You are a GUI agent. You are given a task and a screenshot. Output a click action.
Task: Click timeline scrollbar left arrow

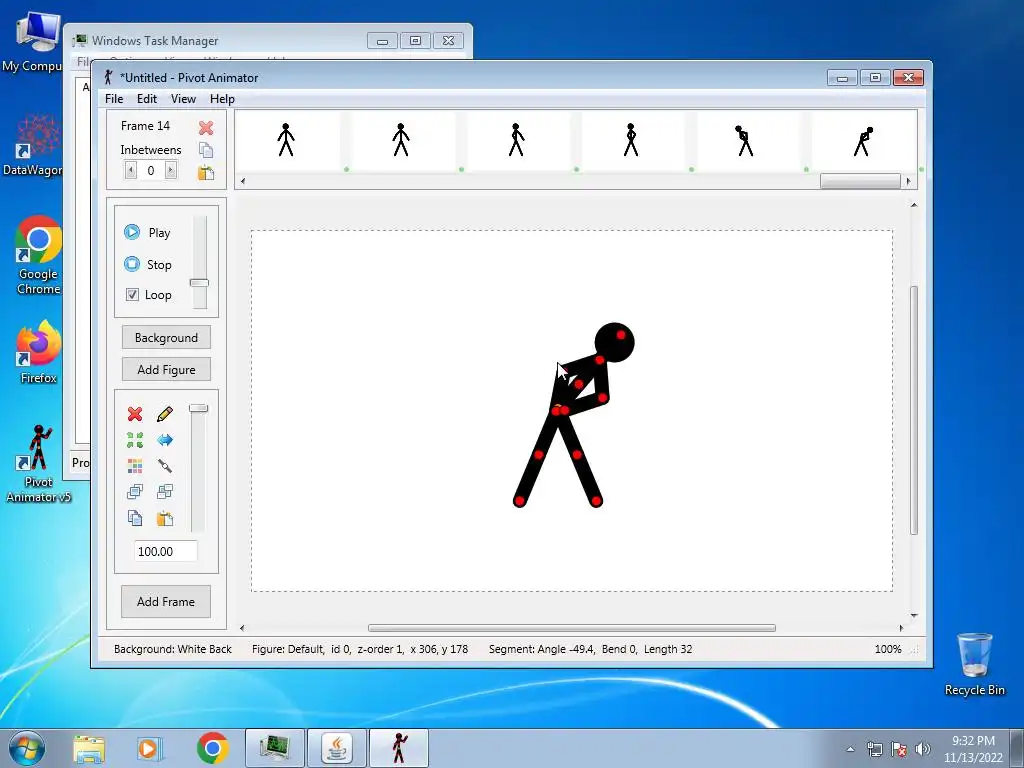coord(243,181)
